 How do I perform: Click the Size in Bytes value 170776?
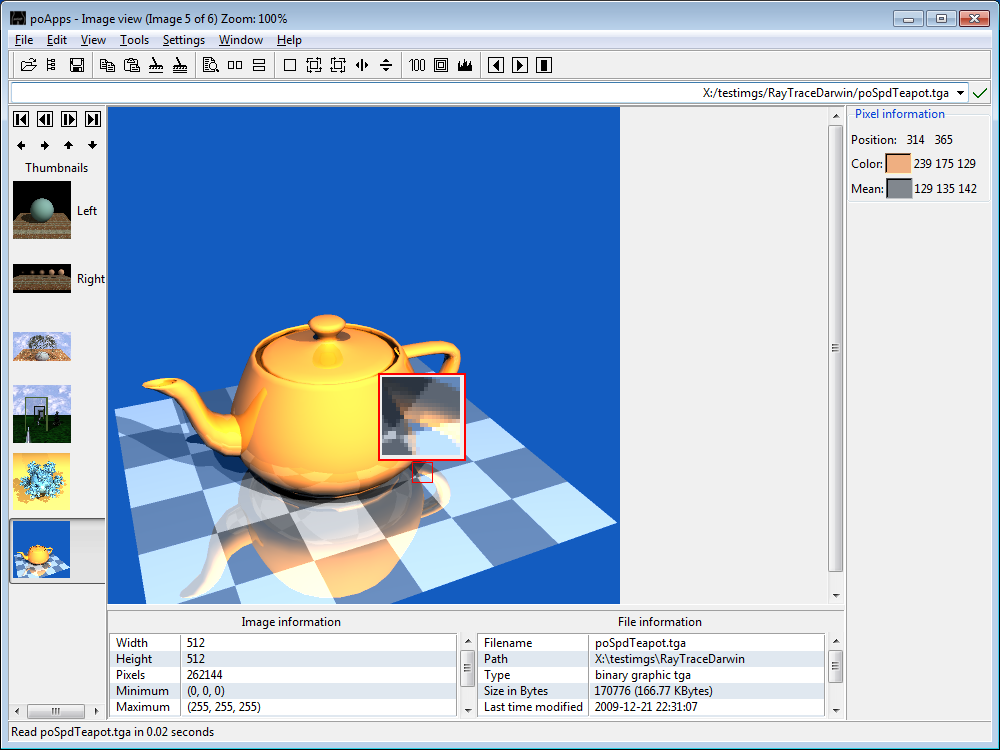coord(654,691)
